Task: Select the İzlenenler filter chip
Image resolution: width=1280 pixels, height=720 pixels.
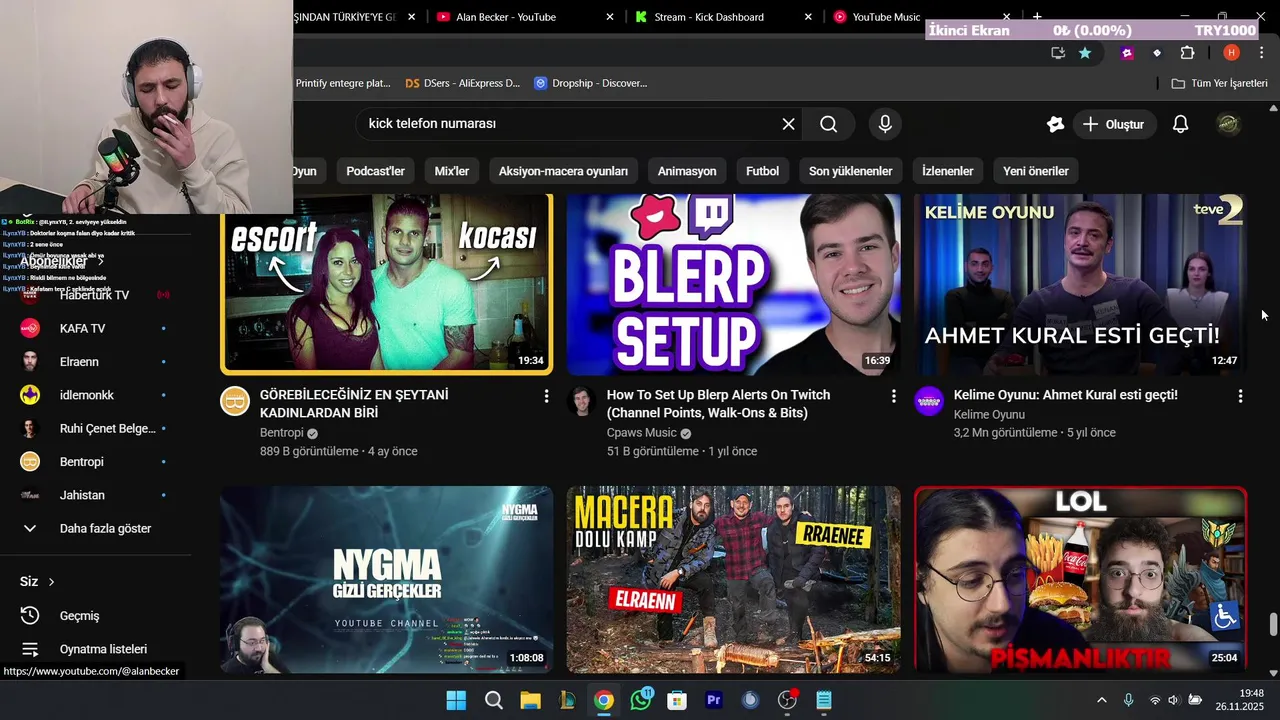Action: coord(948,171)
